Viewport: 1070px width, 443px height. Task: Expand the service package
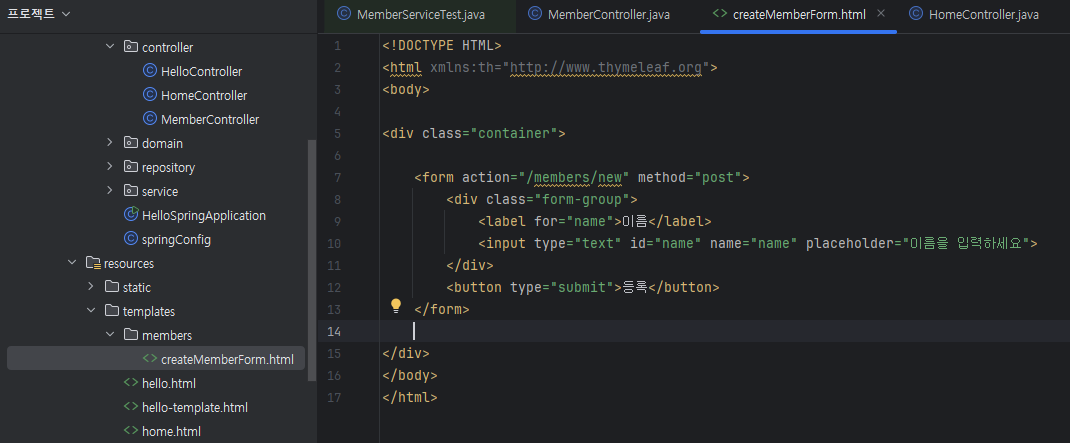[109, 191]
